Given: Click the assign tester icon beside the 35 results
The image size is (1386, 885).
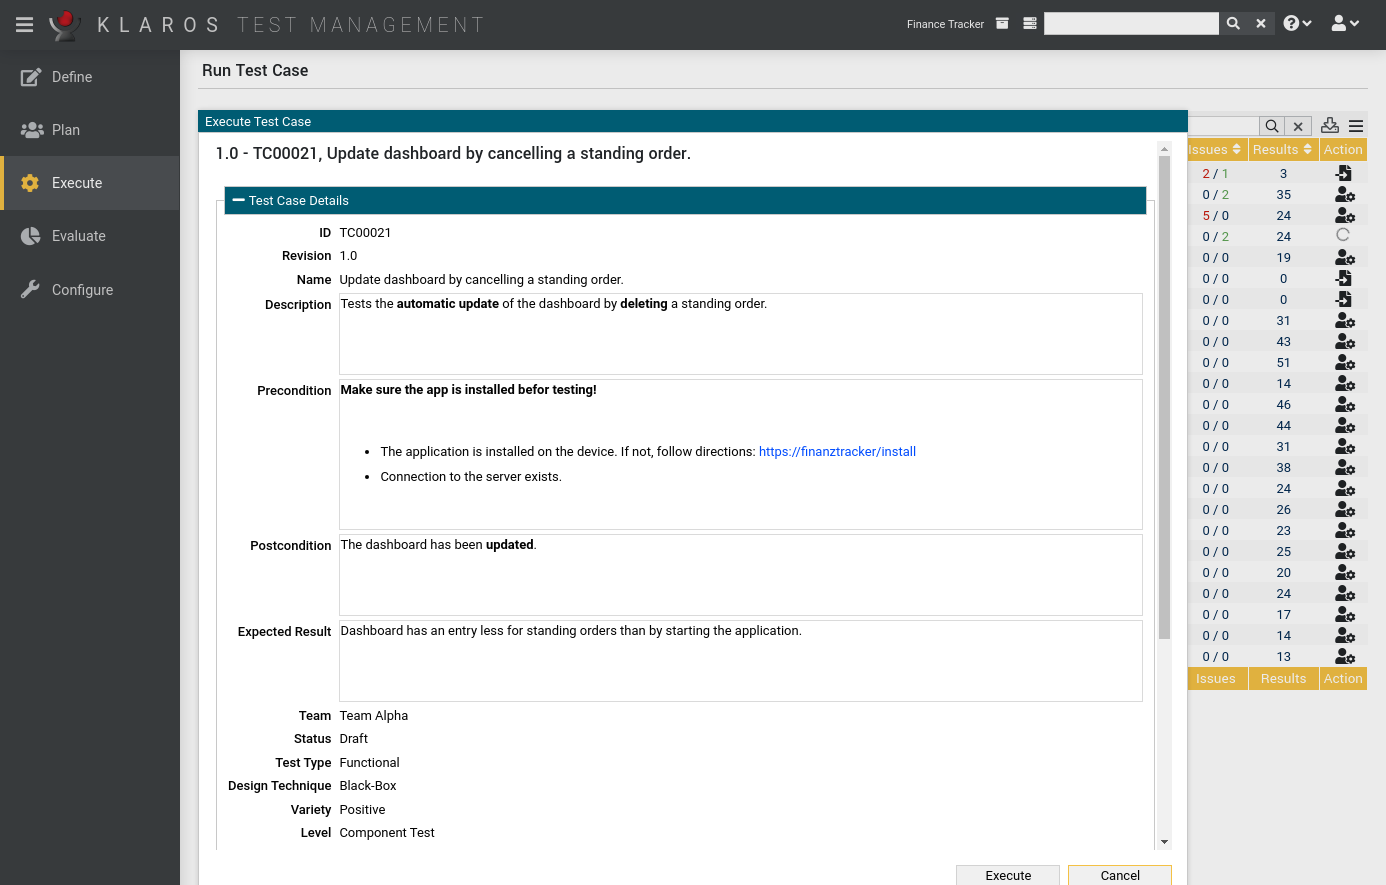Looking at the screenshot, I should tap(1344, 194).
